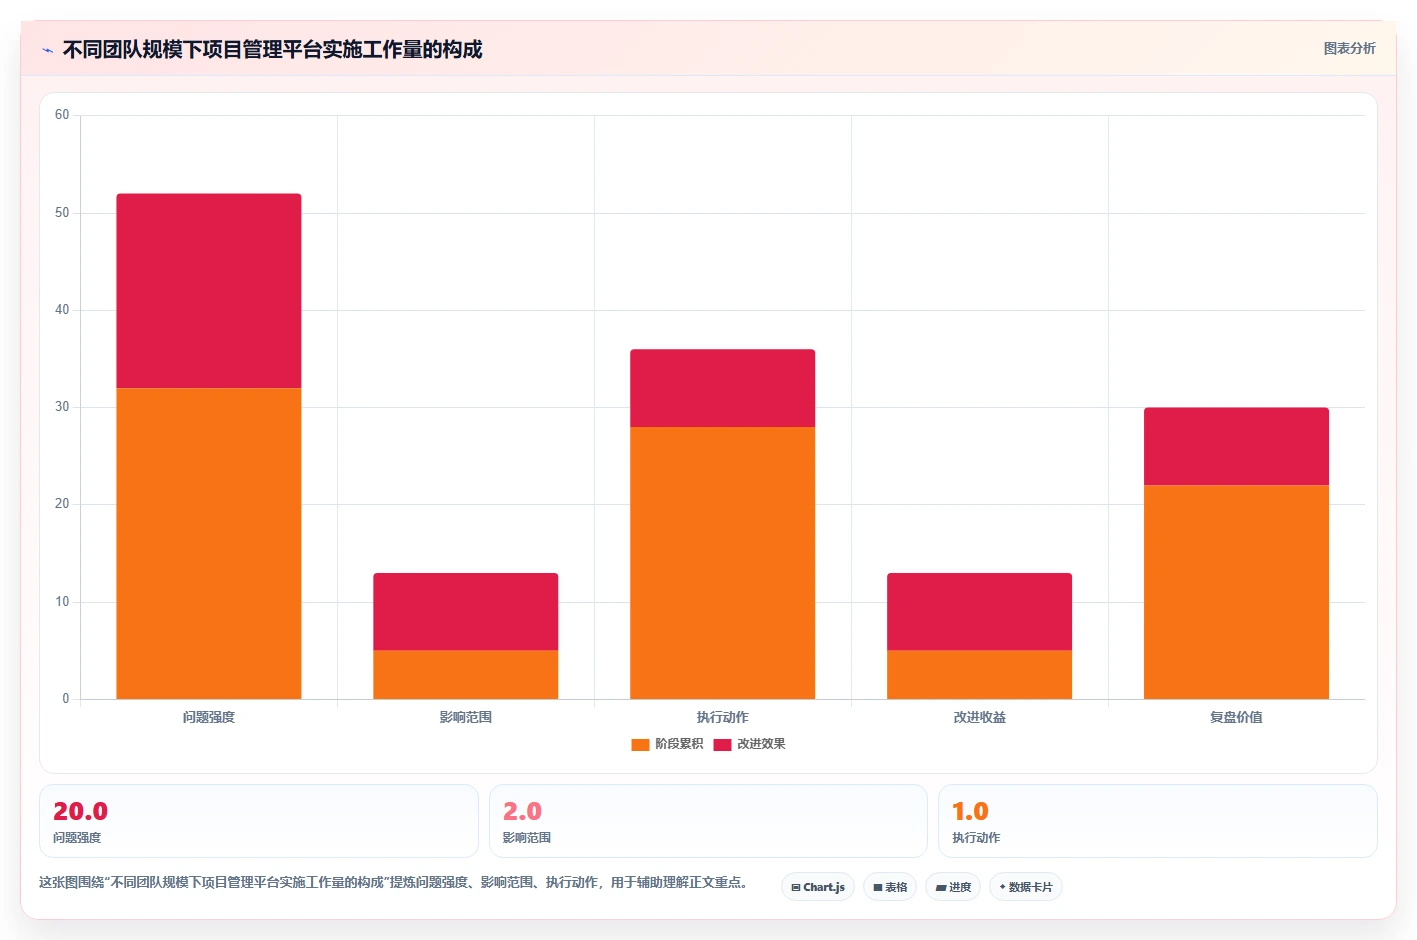This screenshot has width=1417, height=940.
Task: Select the red 改进收益 bar segment
Action: click(980, 612)
